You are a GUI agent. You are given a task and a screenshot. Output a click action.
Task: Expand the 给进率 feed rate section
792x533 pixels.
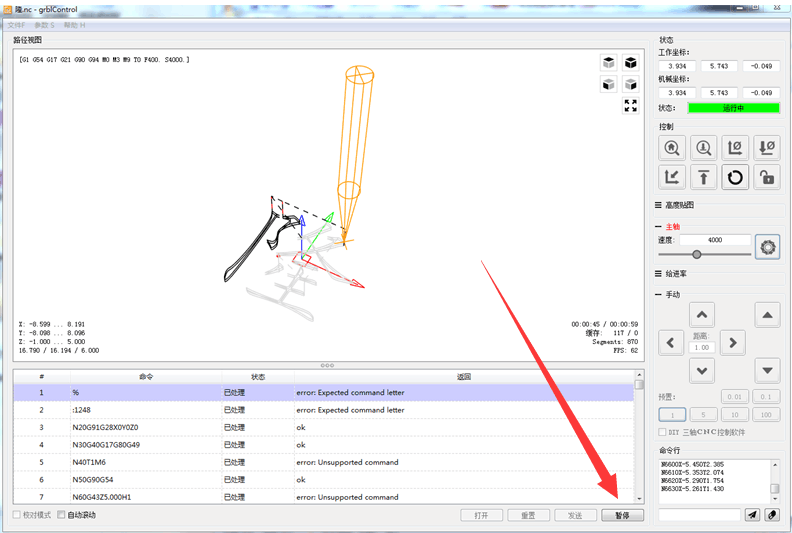[x=682, y=273]
